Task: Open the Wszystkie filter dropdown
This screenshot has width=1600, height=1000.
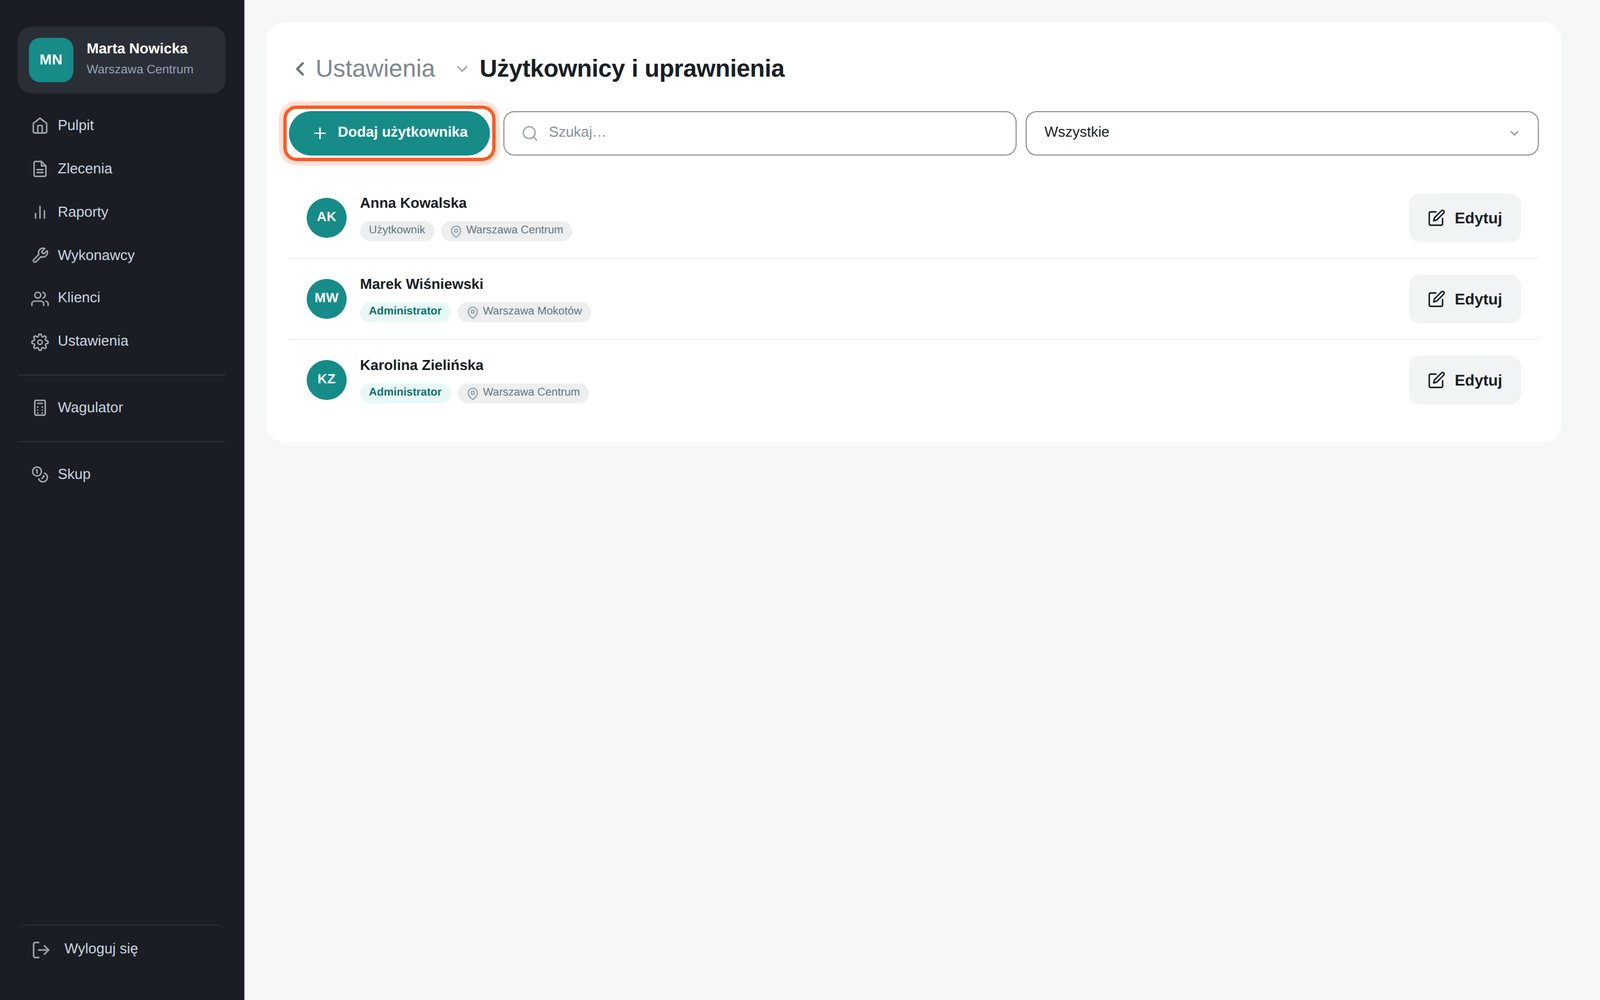Action: tap(1281, 133)
